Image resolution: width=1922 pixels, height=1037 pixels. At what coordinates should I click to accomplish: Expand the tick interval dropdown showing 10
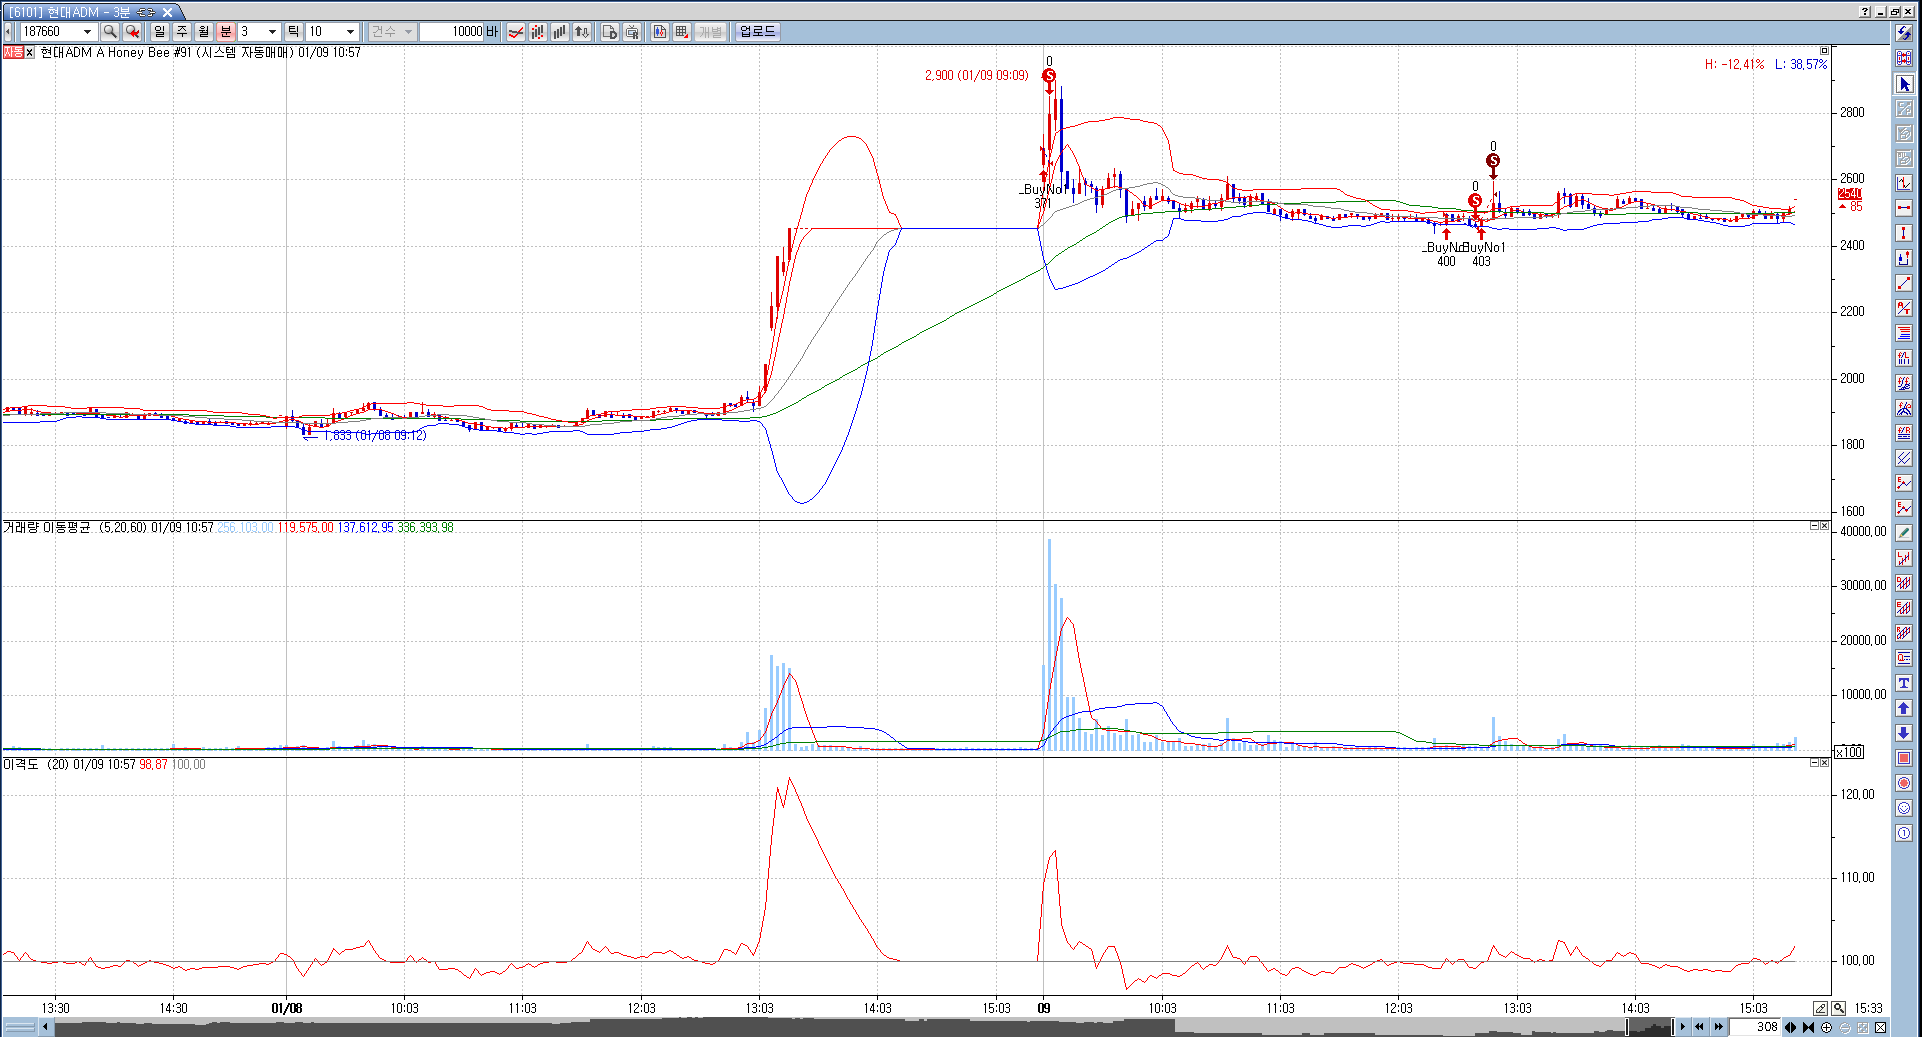(x=350, y=32)
